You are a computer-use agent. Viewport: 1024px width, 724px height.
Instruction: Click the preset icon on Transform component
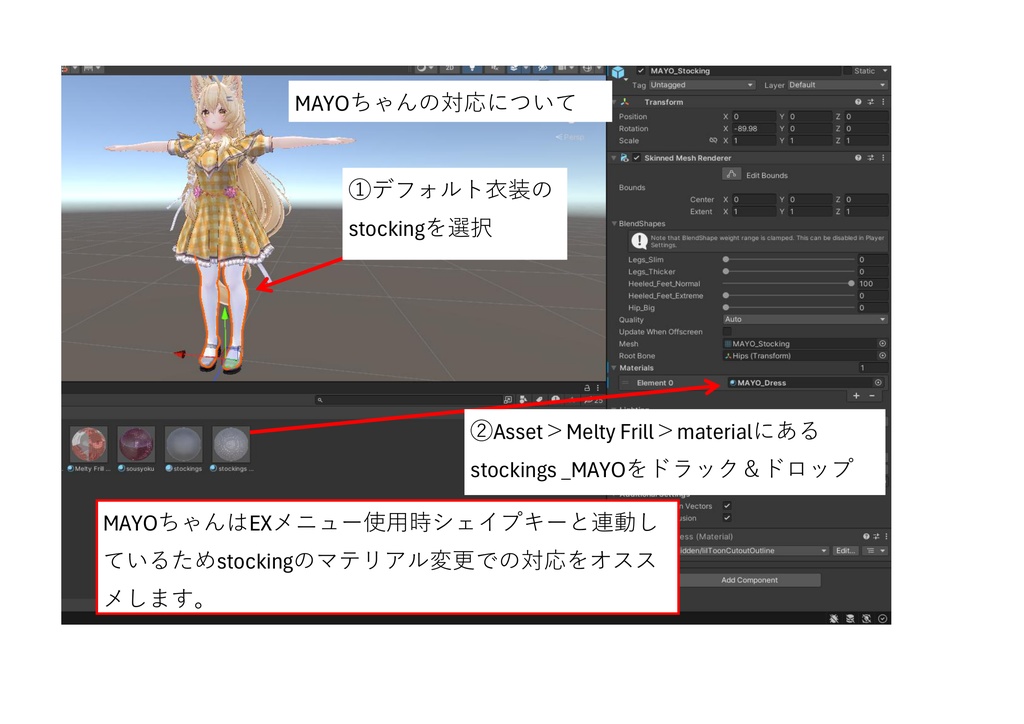point(869,102)
